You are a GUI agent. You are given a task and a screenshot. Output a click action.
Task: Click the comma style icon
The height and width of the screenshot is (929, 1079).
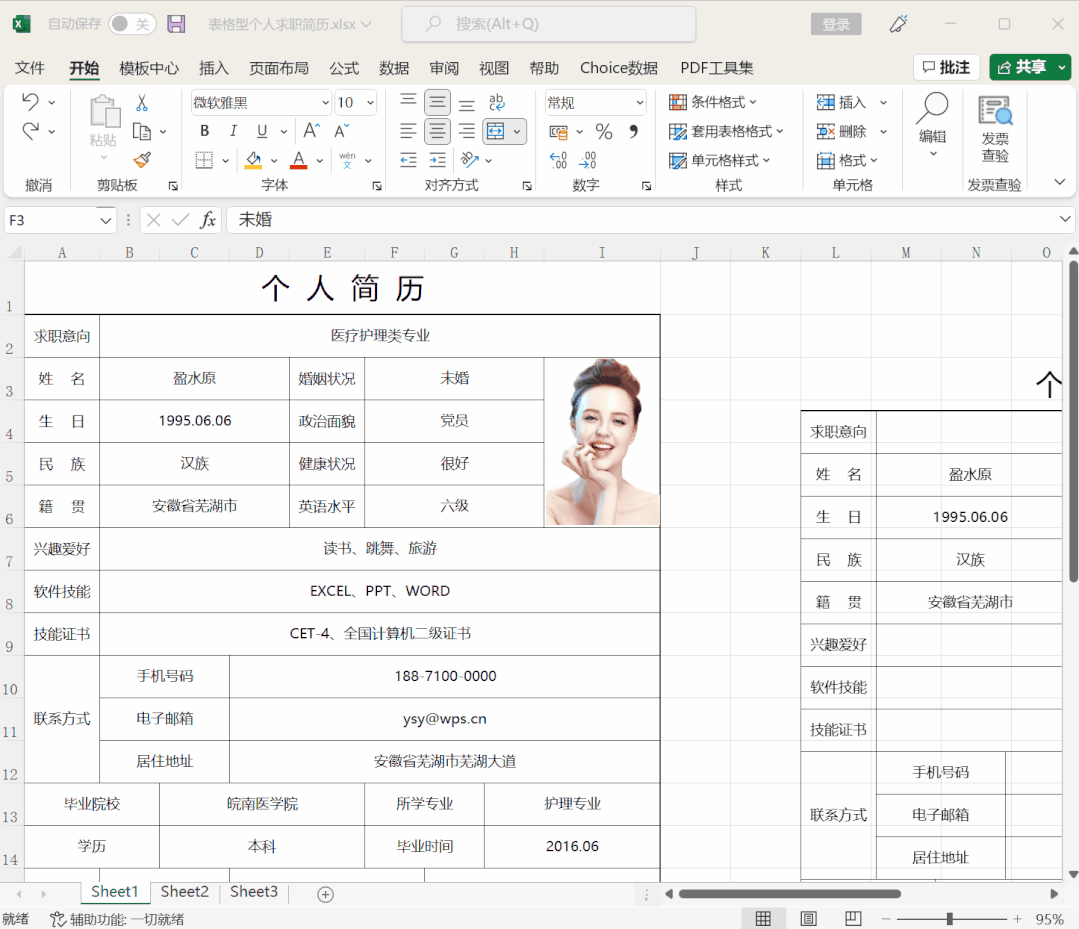(x=634, y=132)
